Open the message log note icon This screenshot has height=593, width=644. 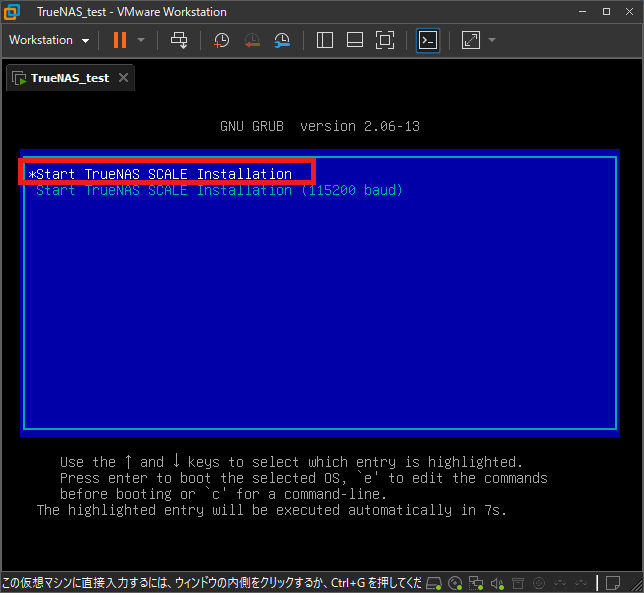613,583
